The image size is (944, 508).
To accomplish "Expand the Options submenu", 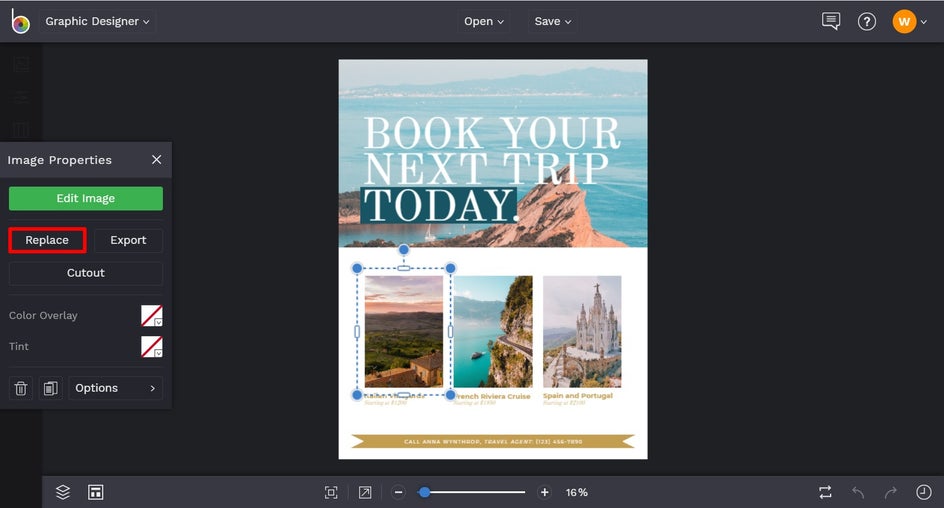I will pos(116,388).
